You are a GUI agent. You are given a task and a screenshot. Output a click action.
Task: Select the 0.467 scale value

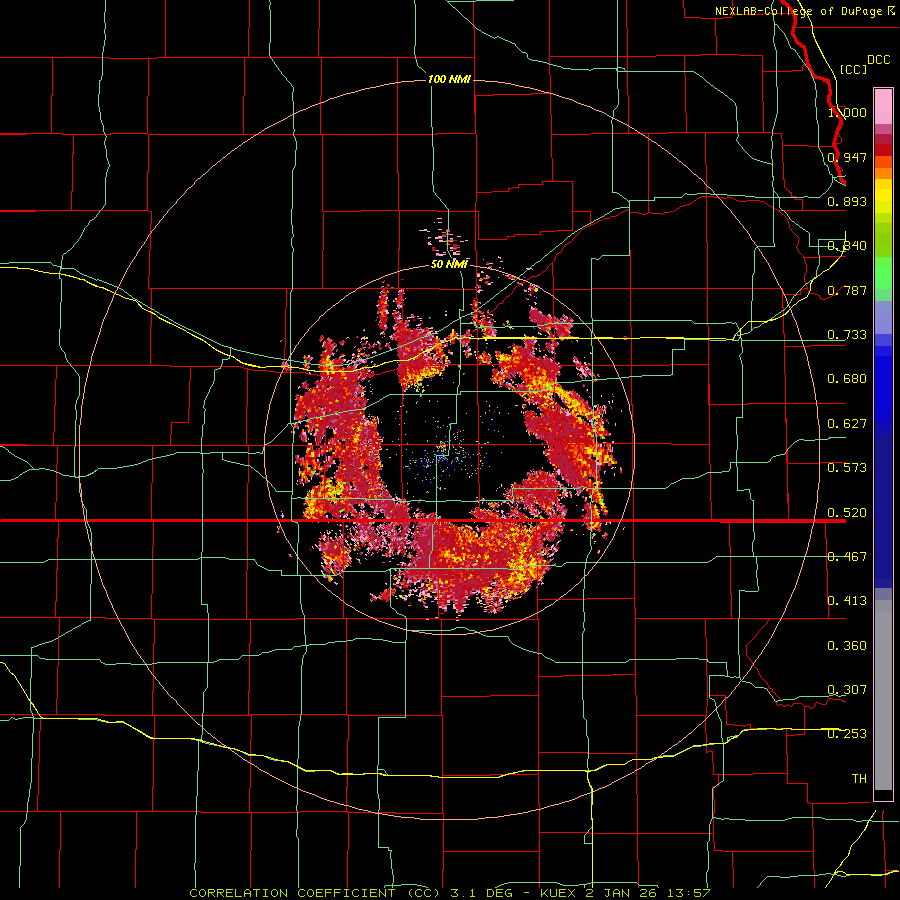pos(847,557)
